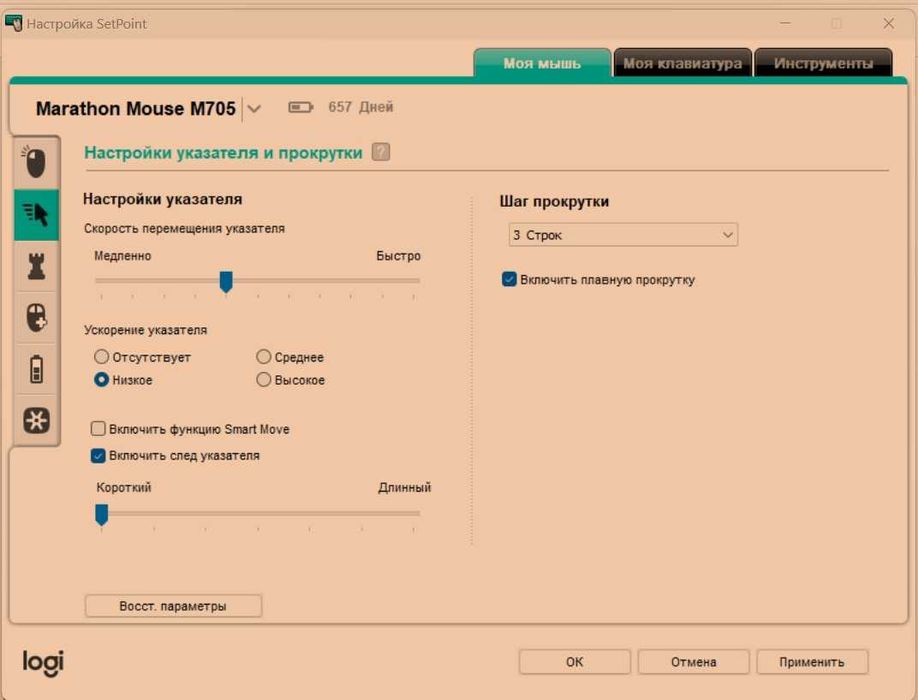Open the battery status sidebar icon
This screenshot has width=918, height=700.
click(36, 369)
